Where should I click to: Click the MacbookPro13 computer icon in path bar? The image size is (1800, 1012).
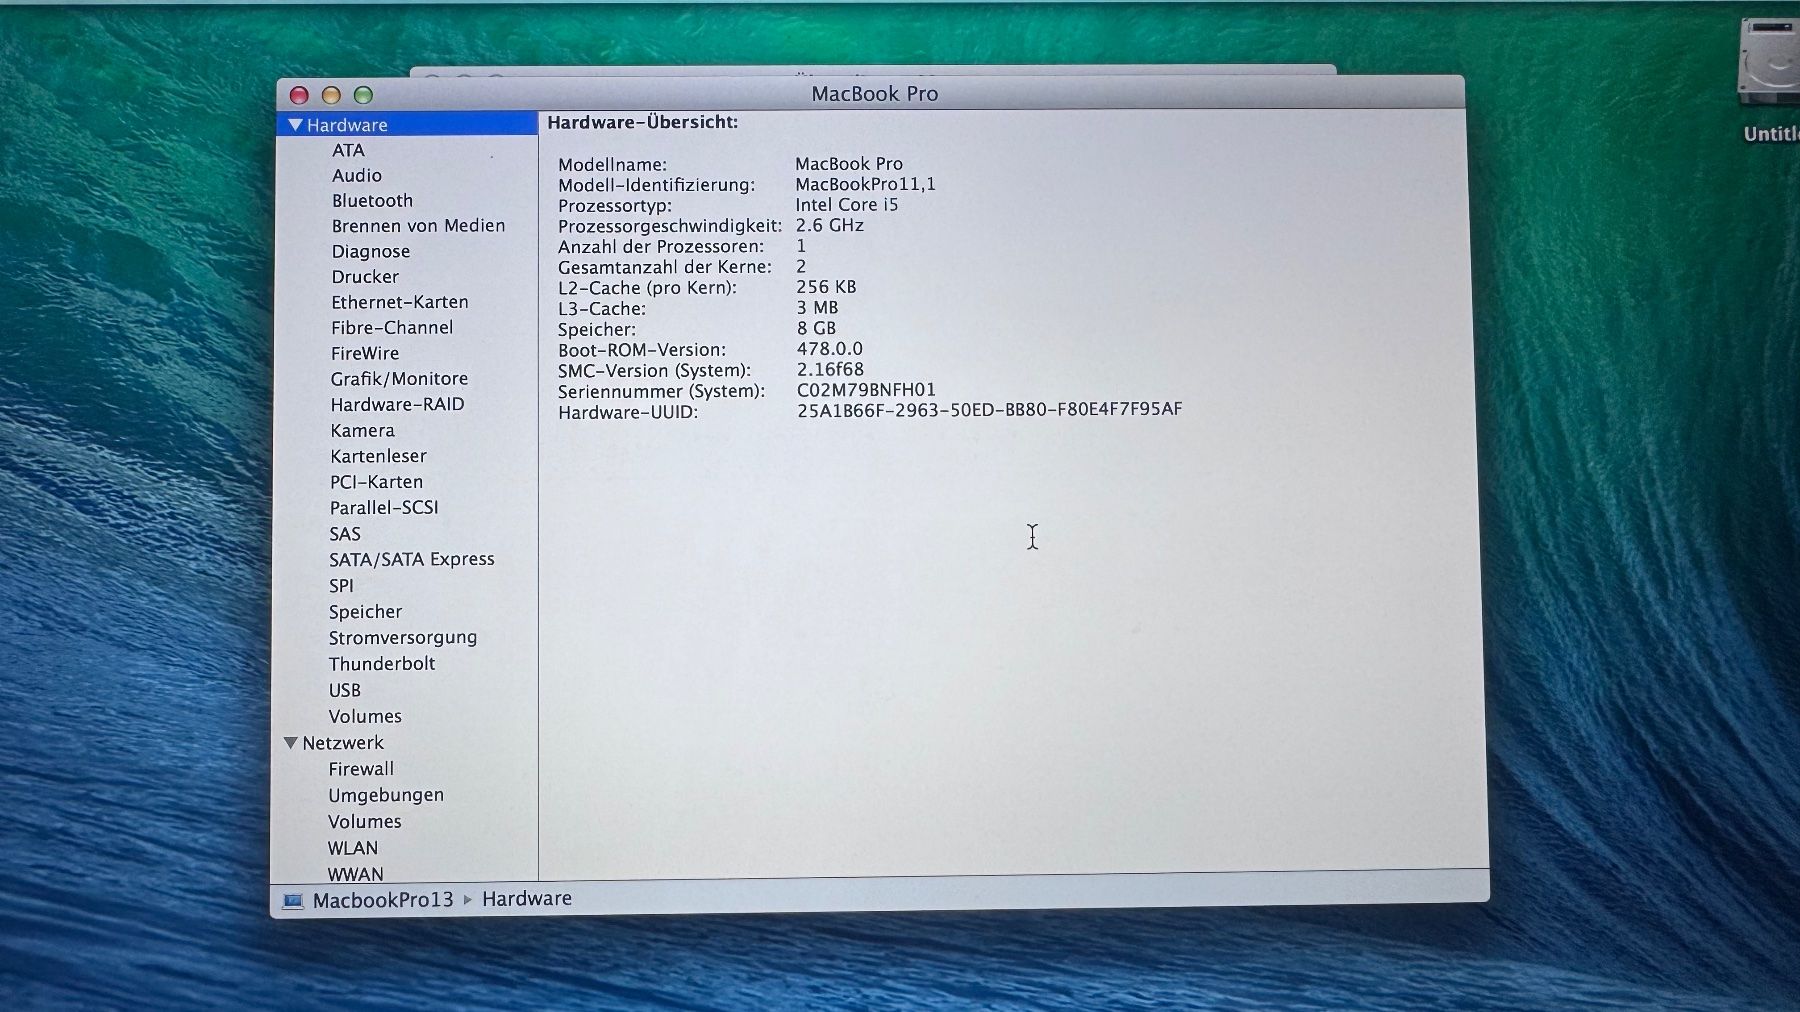tap(293, 901)
